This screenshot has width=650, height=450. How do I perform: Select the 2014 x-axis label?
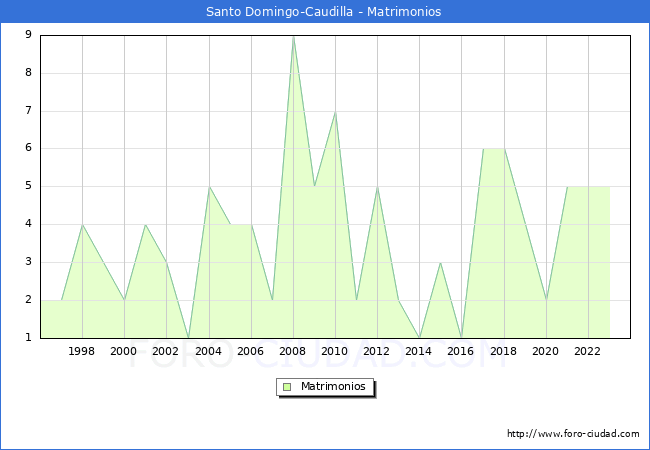[419, 351]
